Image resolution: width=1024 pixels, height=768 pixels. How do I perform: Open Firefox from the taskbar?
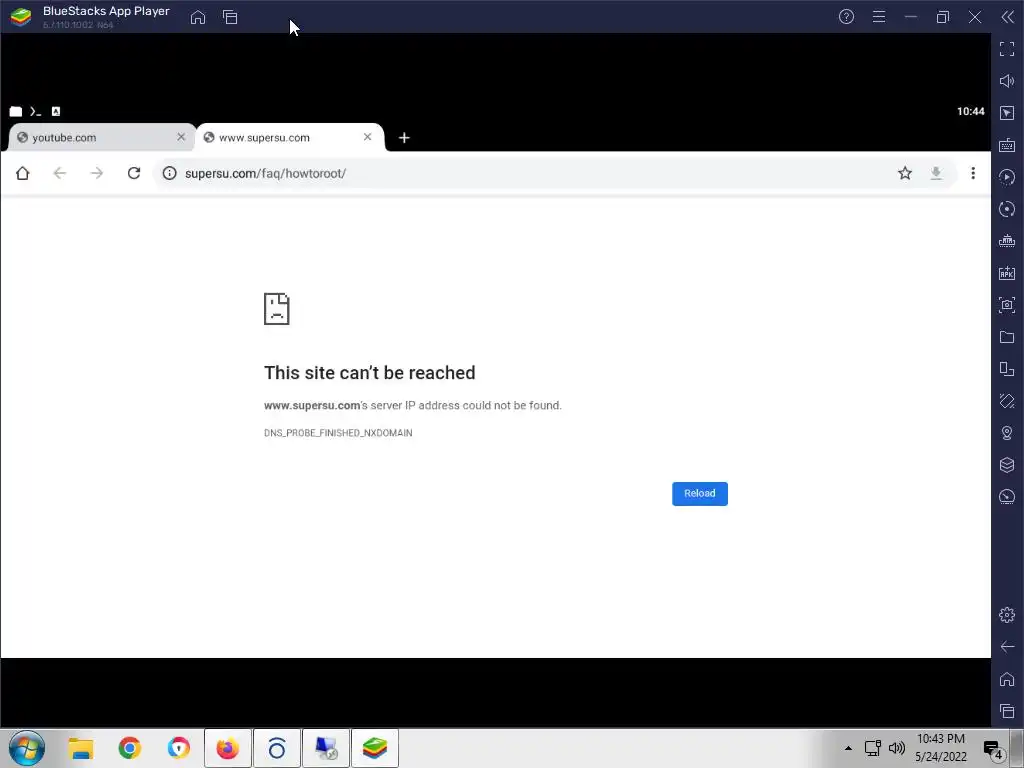(x=228, y=748)
